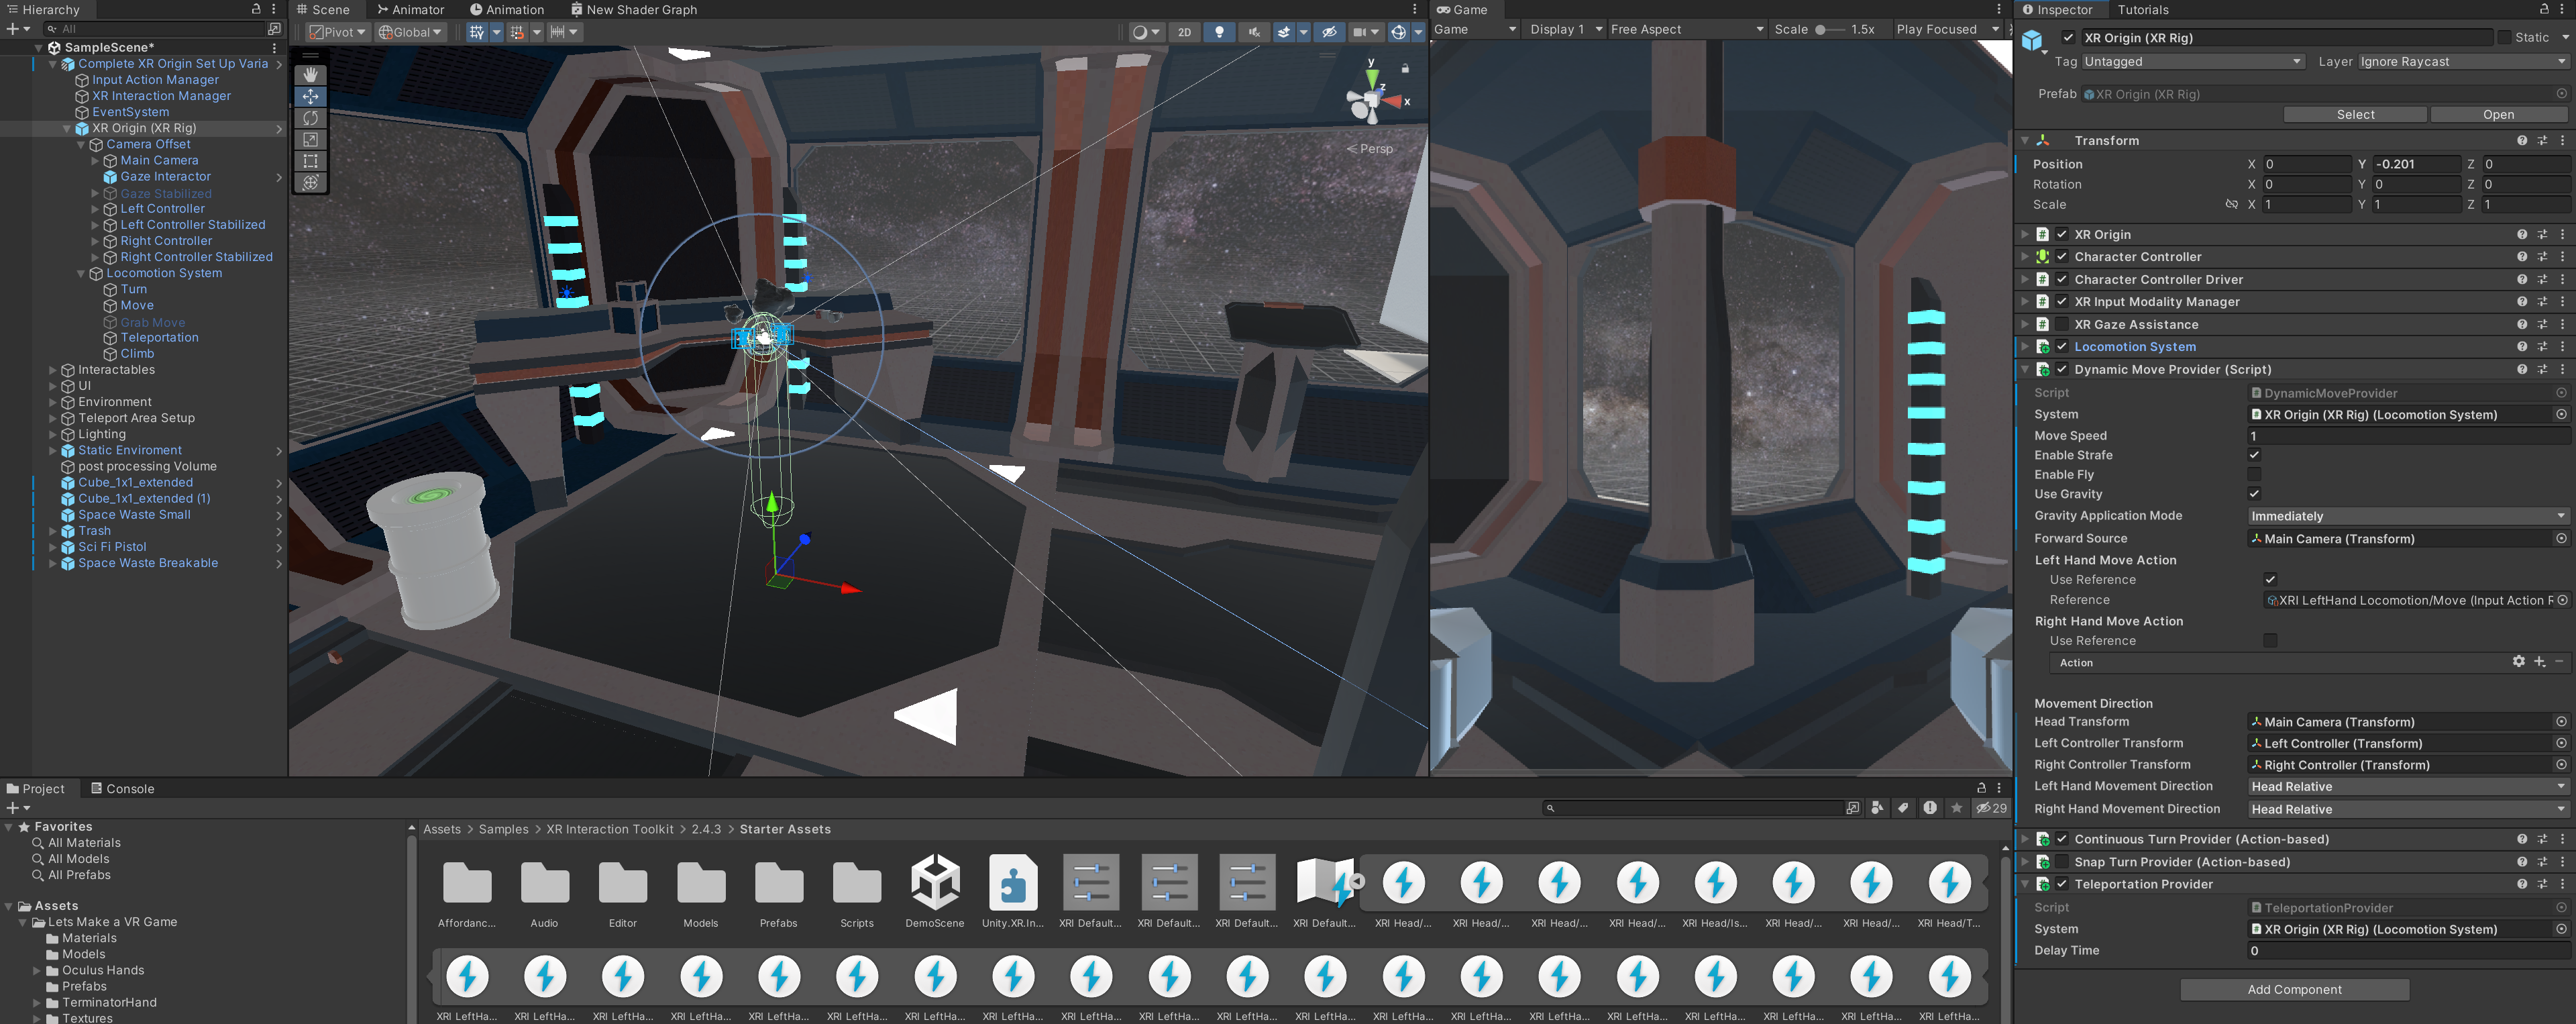Uncheck Enable Strafe checkbox

coord(2254,455)
